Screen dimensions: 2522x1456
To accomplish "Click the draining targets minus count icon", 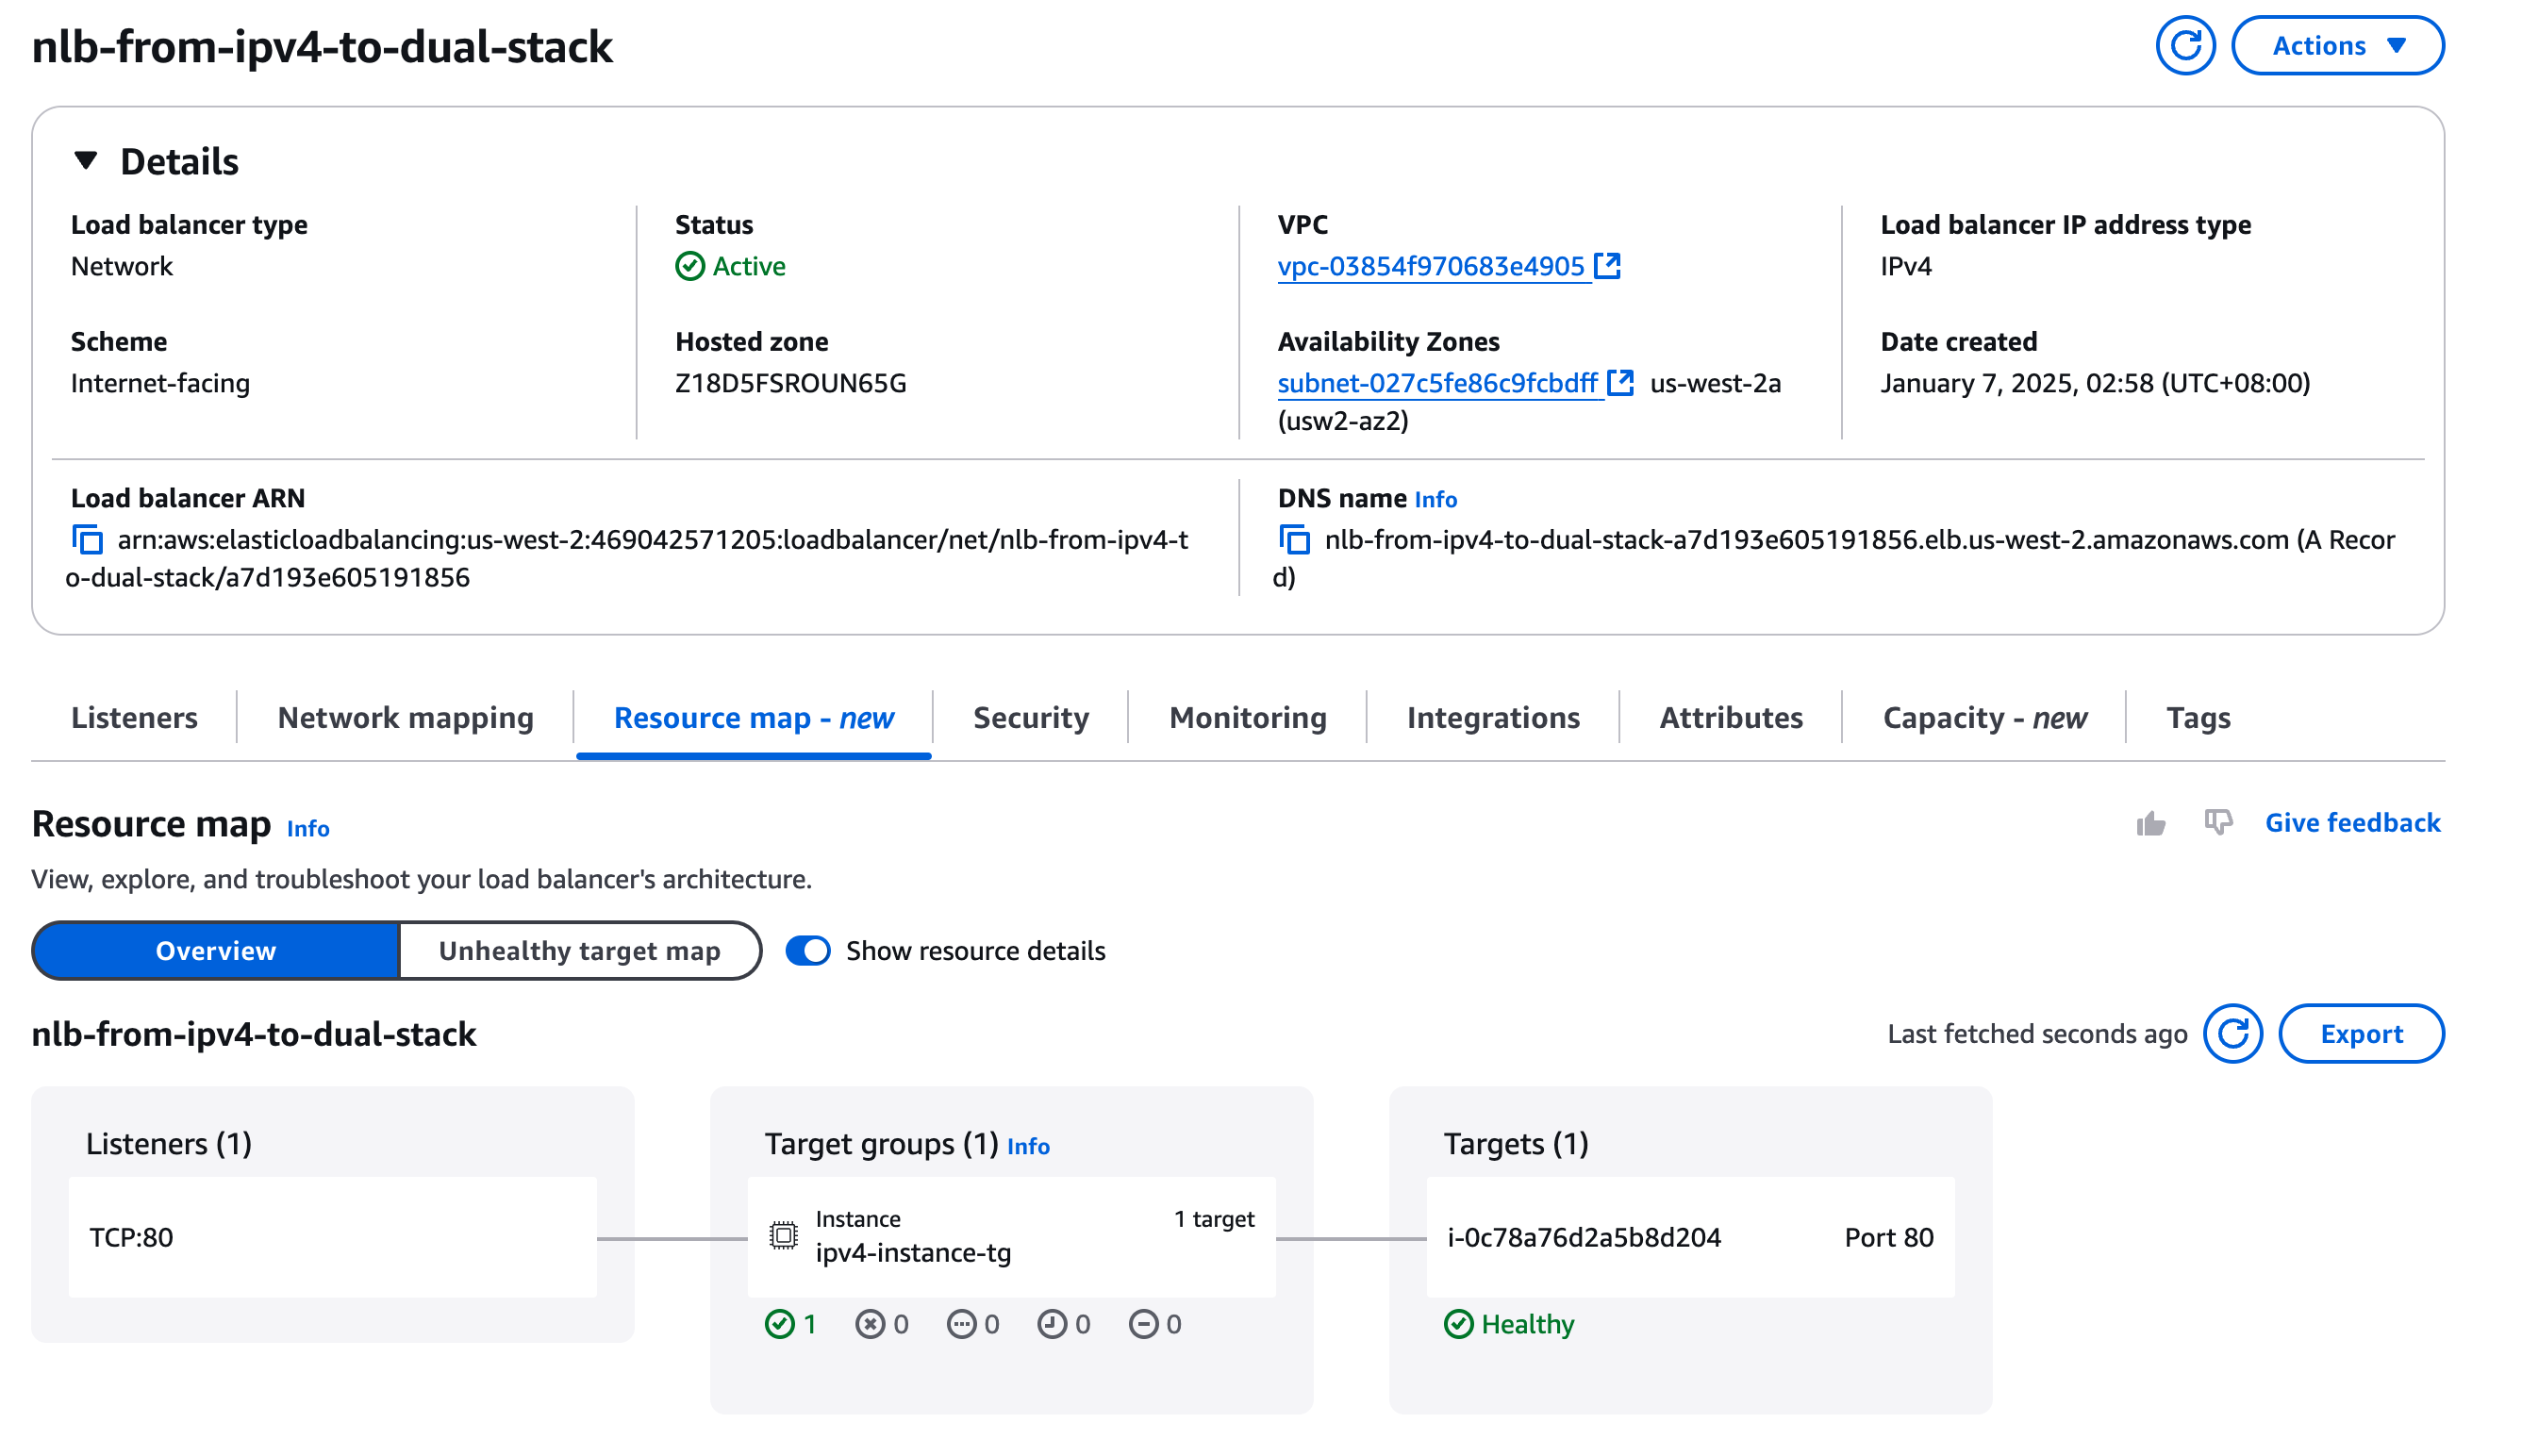I will click(x=1143, y=1325).
